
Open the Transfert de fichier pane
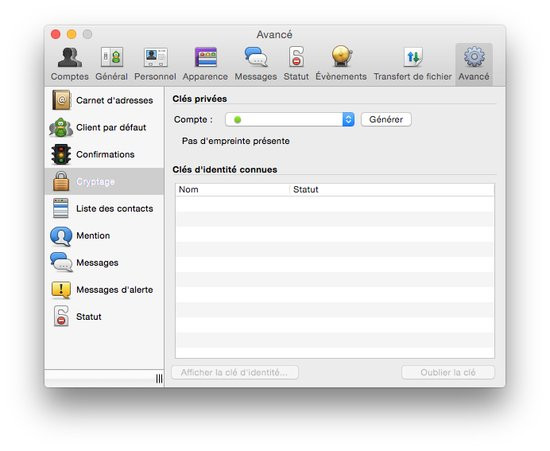click(412, 64)
